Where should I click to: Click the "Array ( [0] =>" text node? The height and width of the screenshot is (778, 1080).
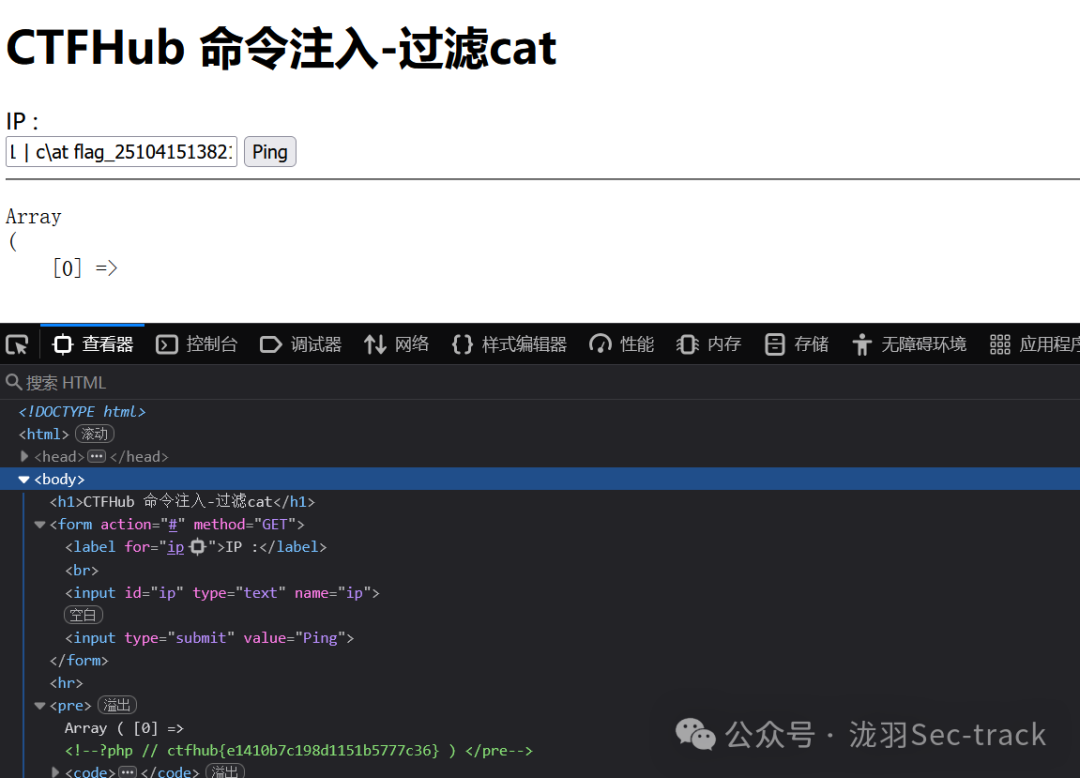click(124, 728)
